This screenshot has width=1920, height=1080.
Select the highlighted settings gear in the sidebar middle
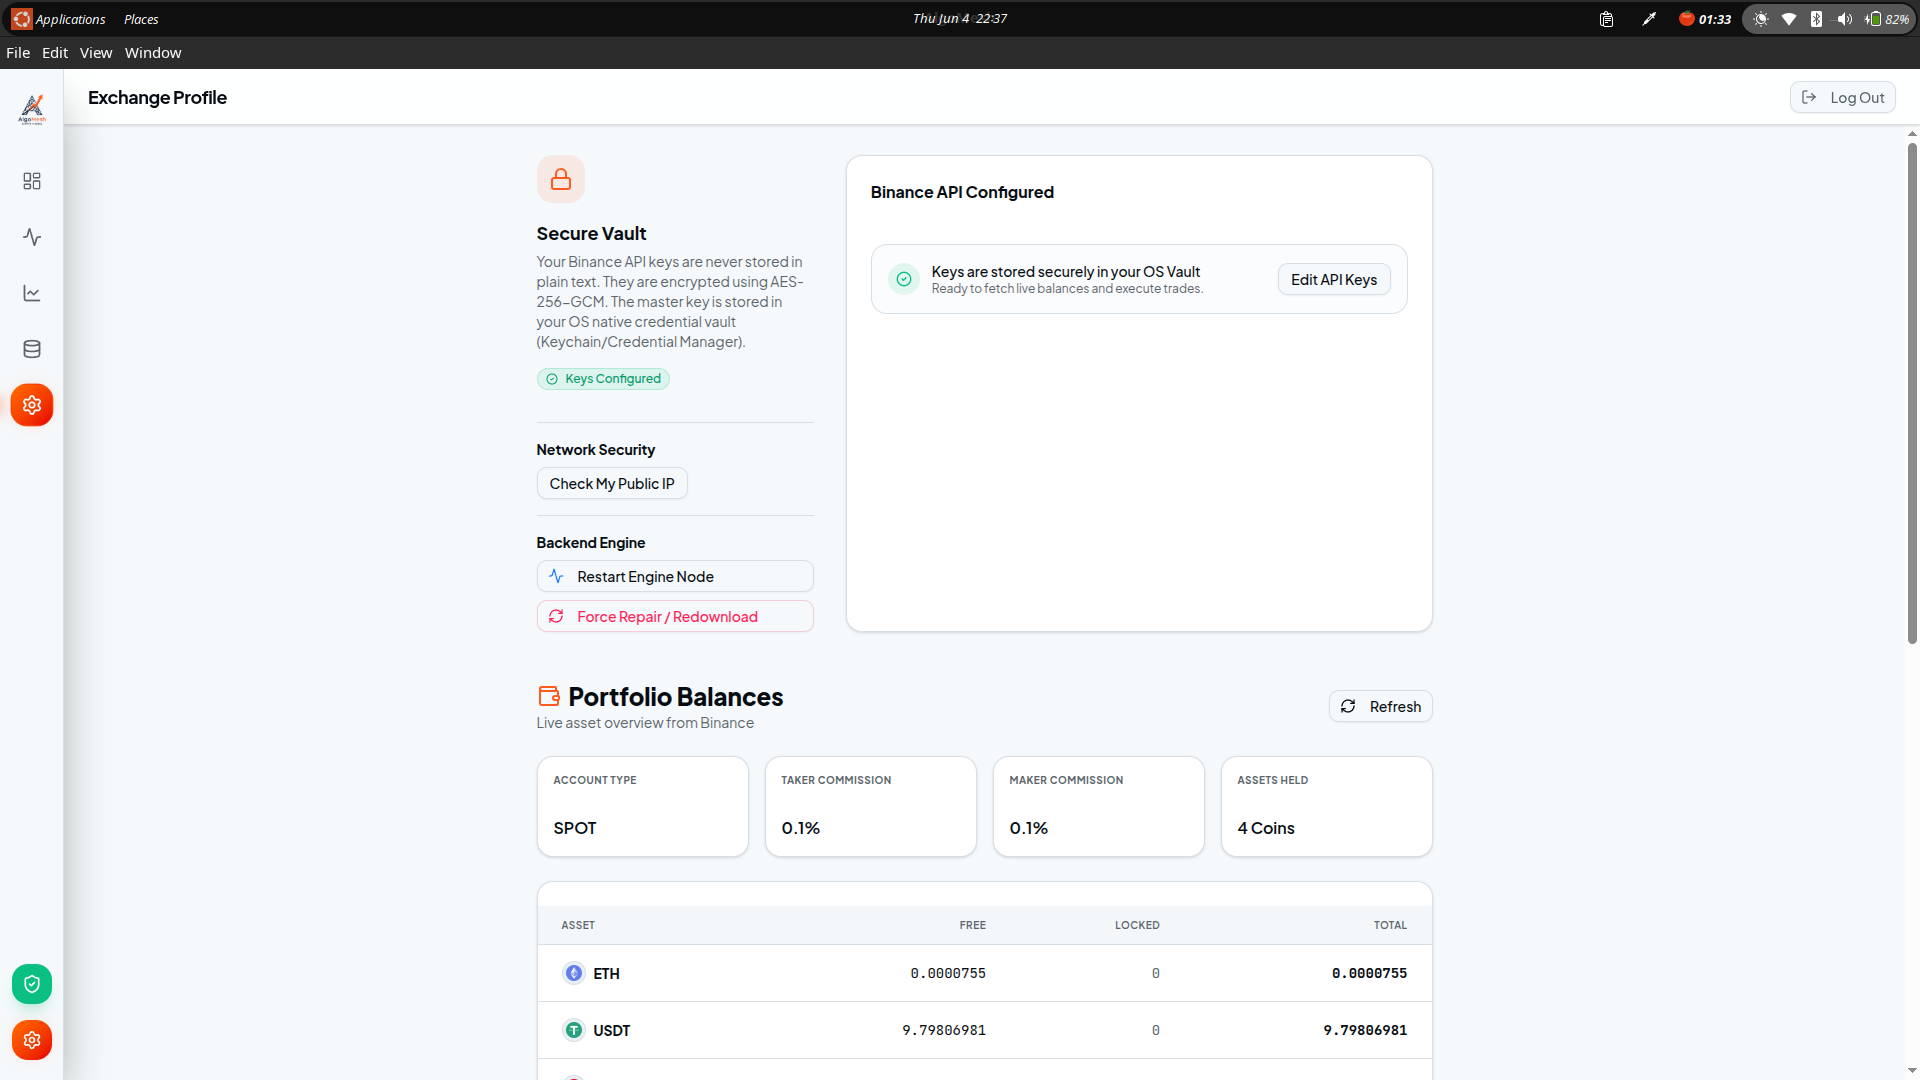[32, 405]
